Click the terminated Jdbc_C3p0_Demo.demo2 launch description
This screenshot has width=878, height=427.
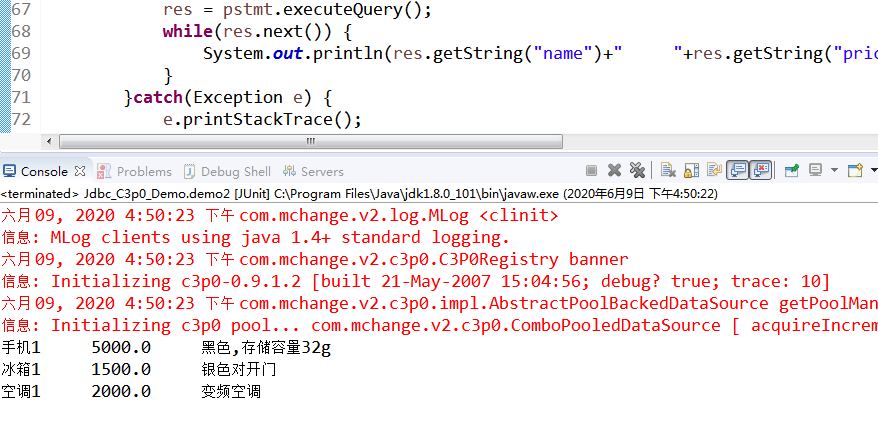(x=359, y=194)
